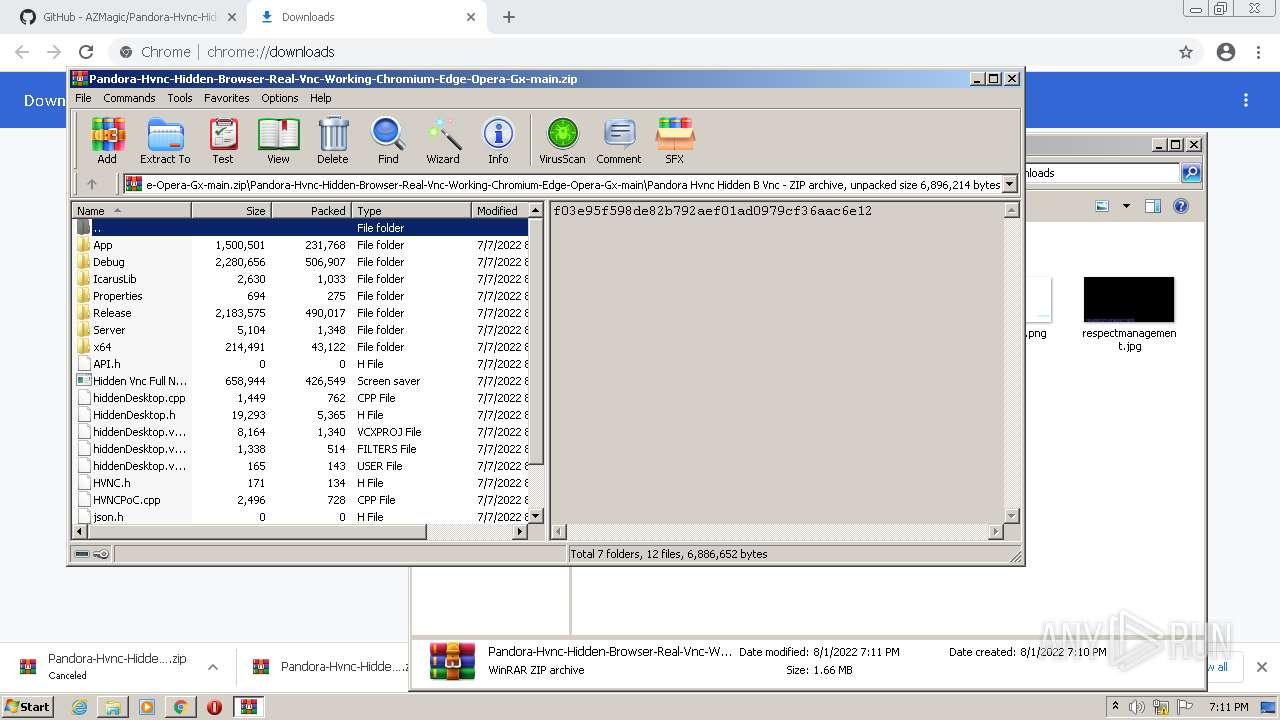Click file list scroll down arrow
The image size is (1280, 720).
point(535,516)
